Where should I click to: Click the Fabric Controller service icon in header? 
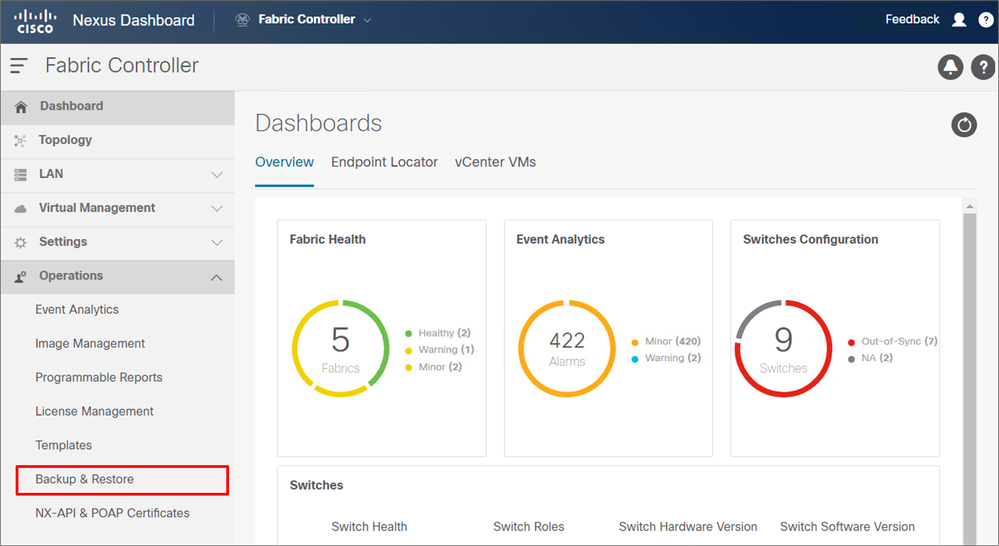242,20
